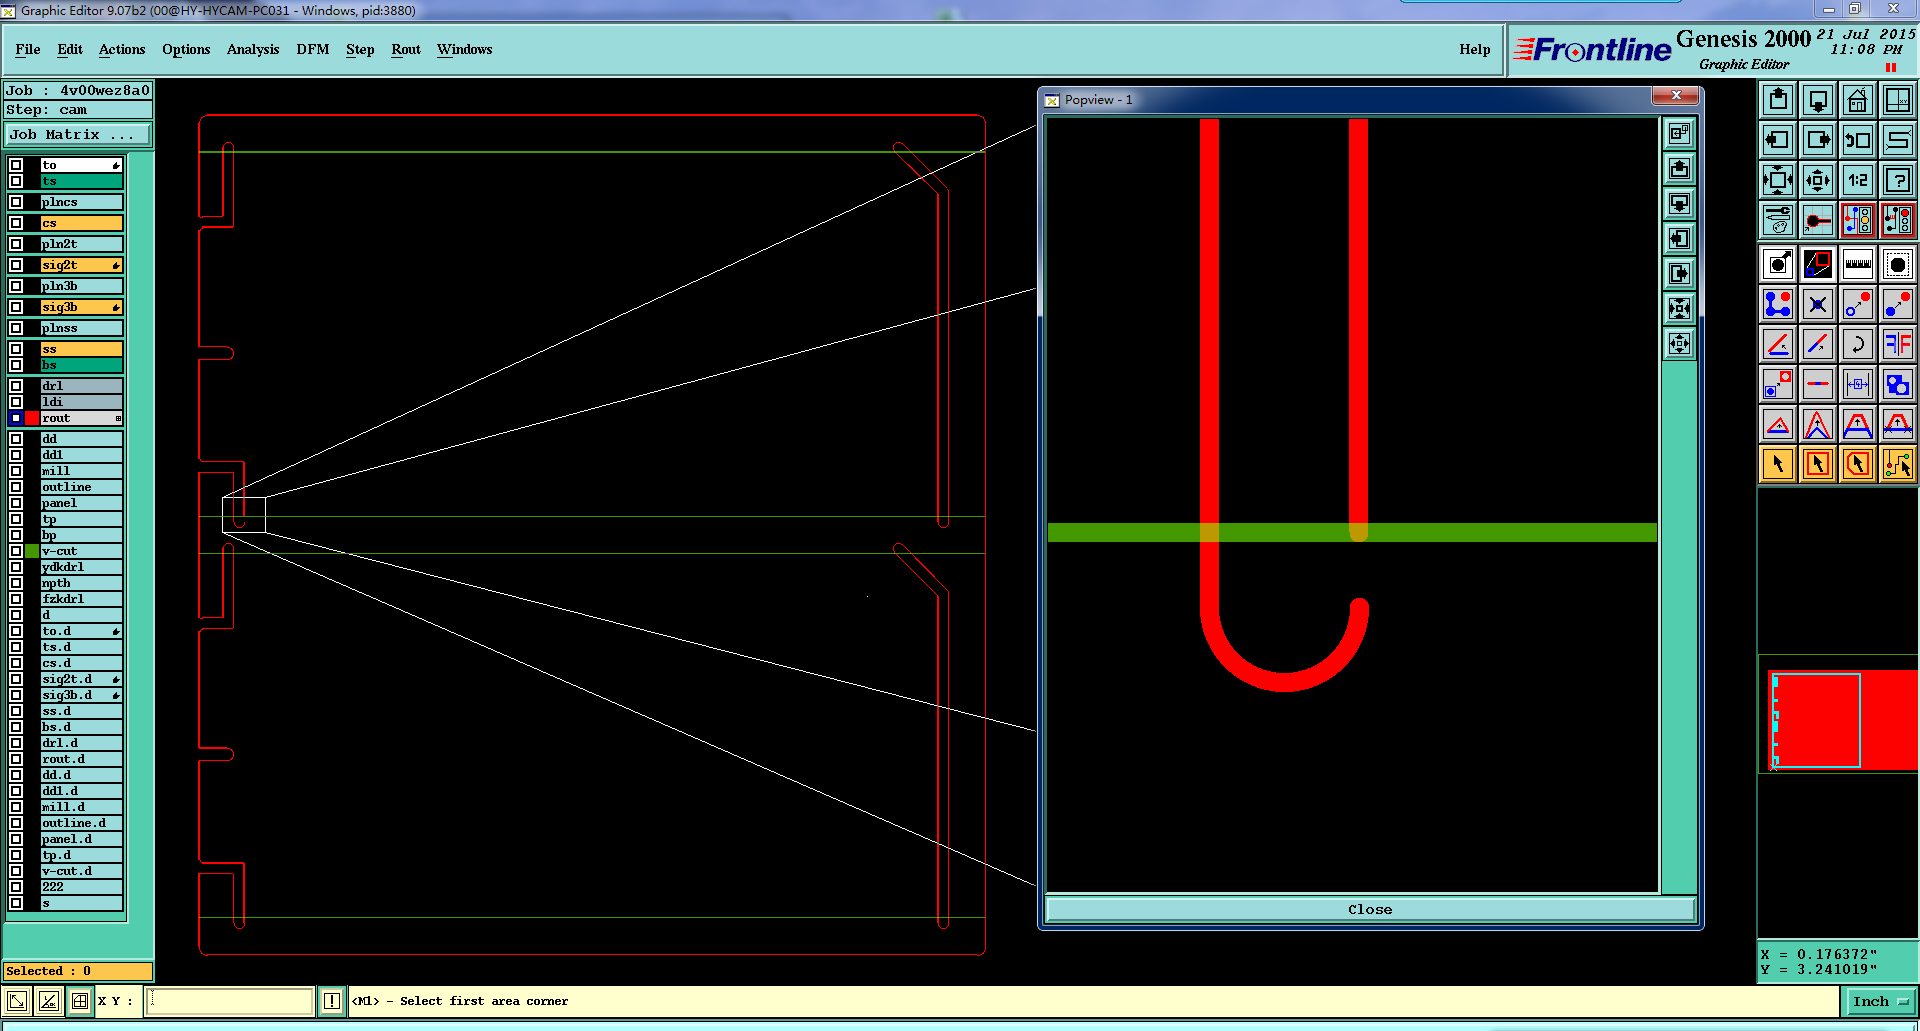Select the 'ydkdrl' layer name
Screen dimensions: 1920x1031
(81, 567)
